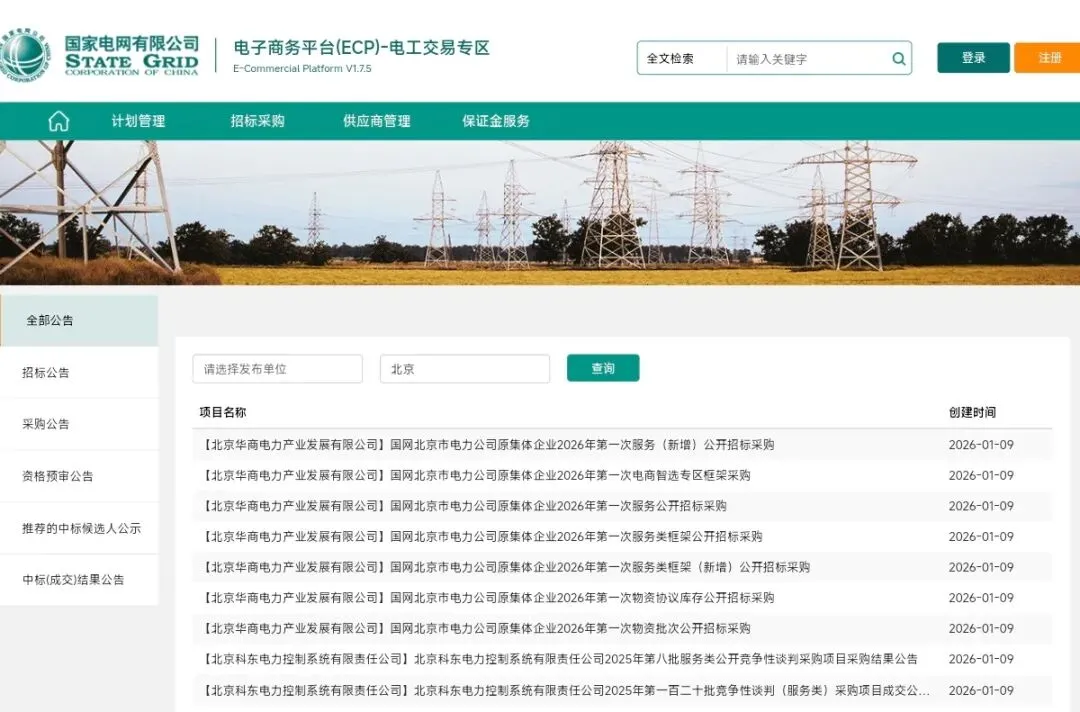The image size is (1080, 712).
Task: Open the 招标采购 menu
Action: [258, 121]
